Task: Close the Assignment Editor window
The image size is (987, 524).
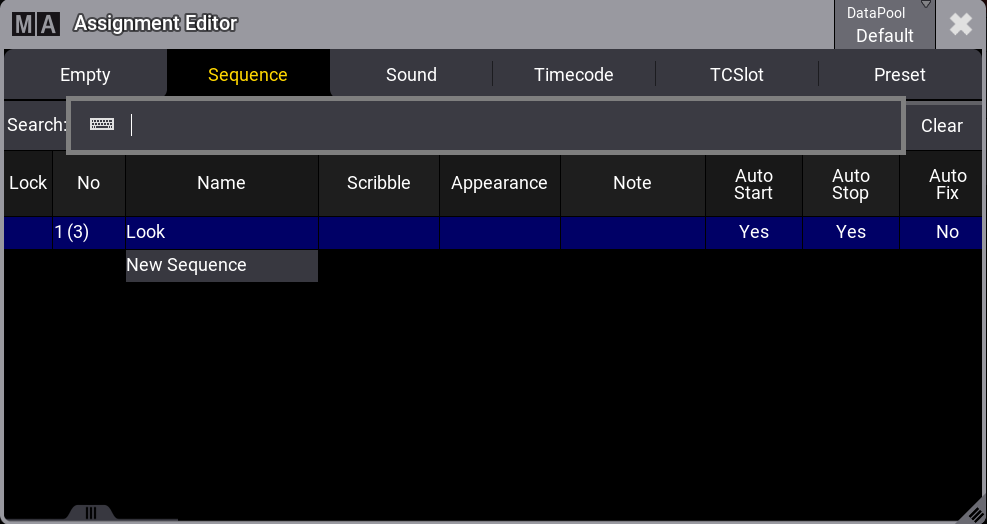Action: click(960, 25)
